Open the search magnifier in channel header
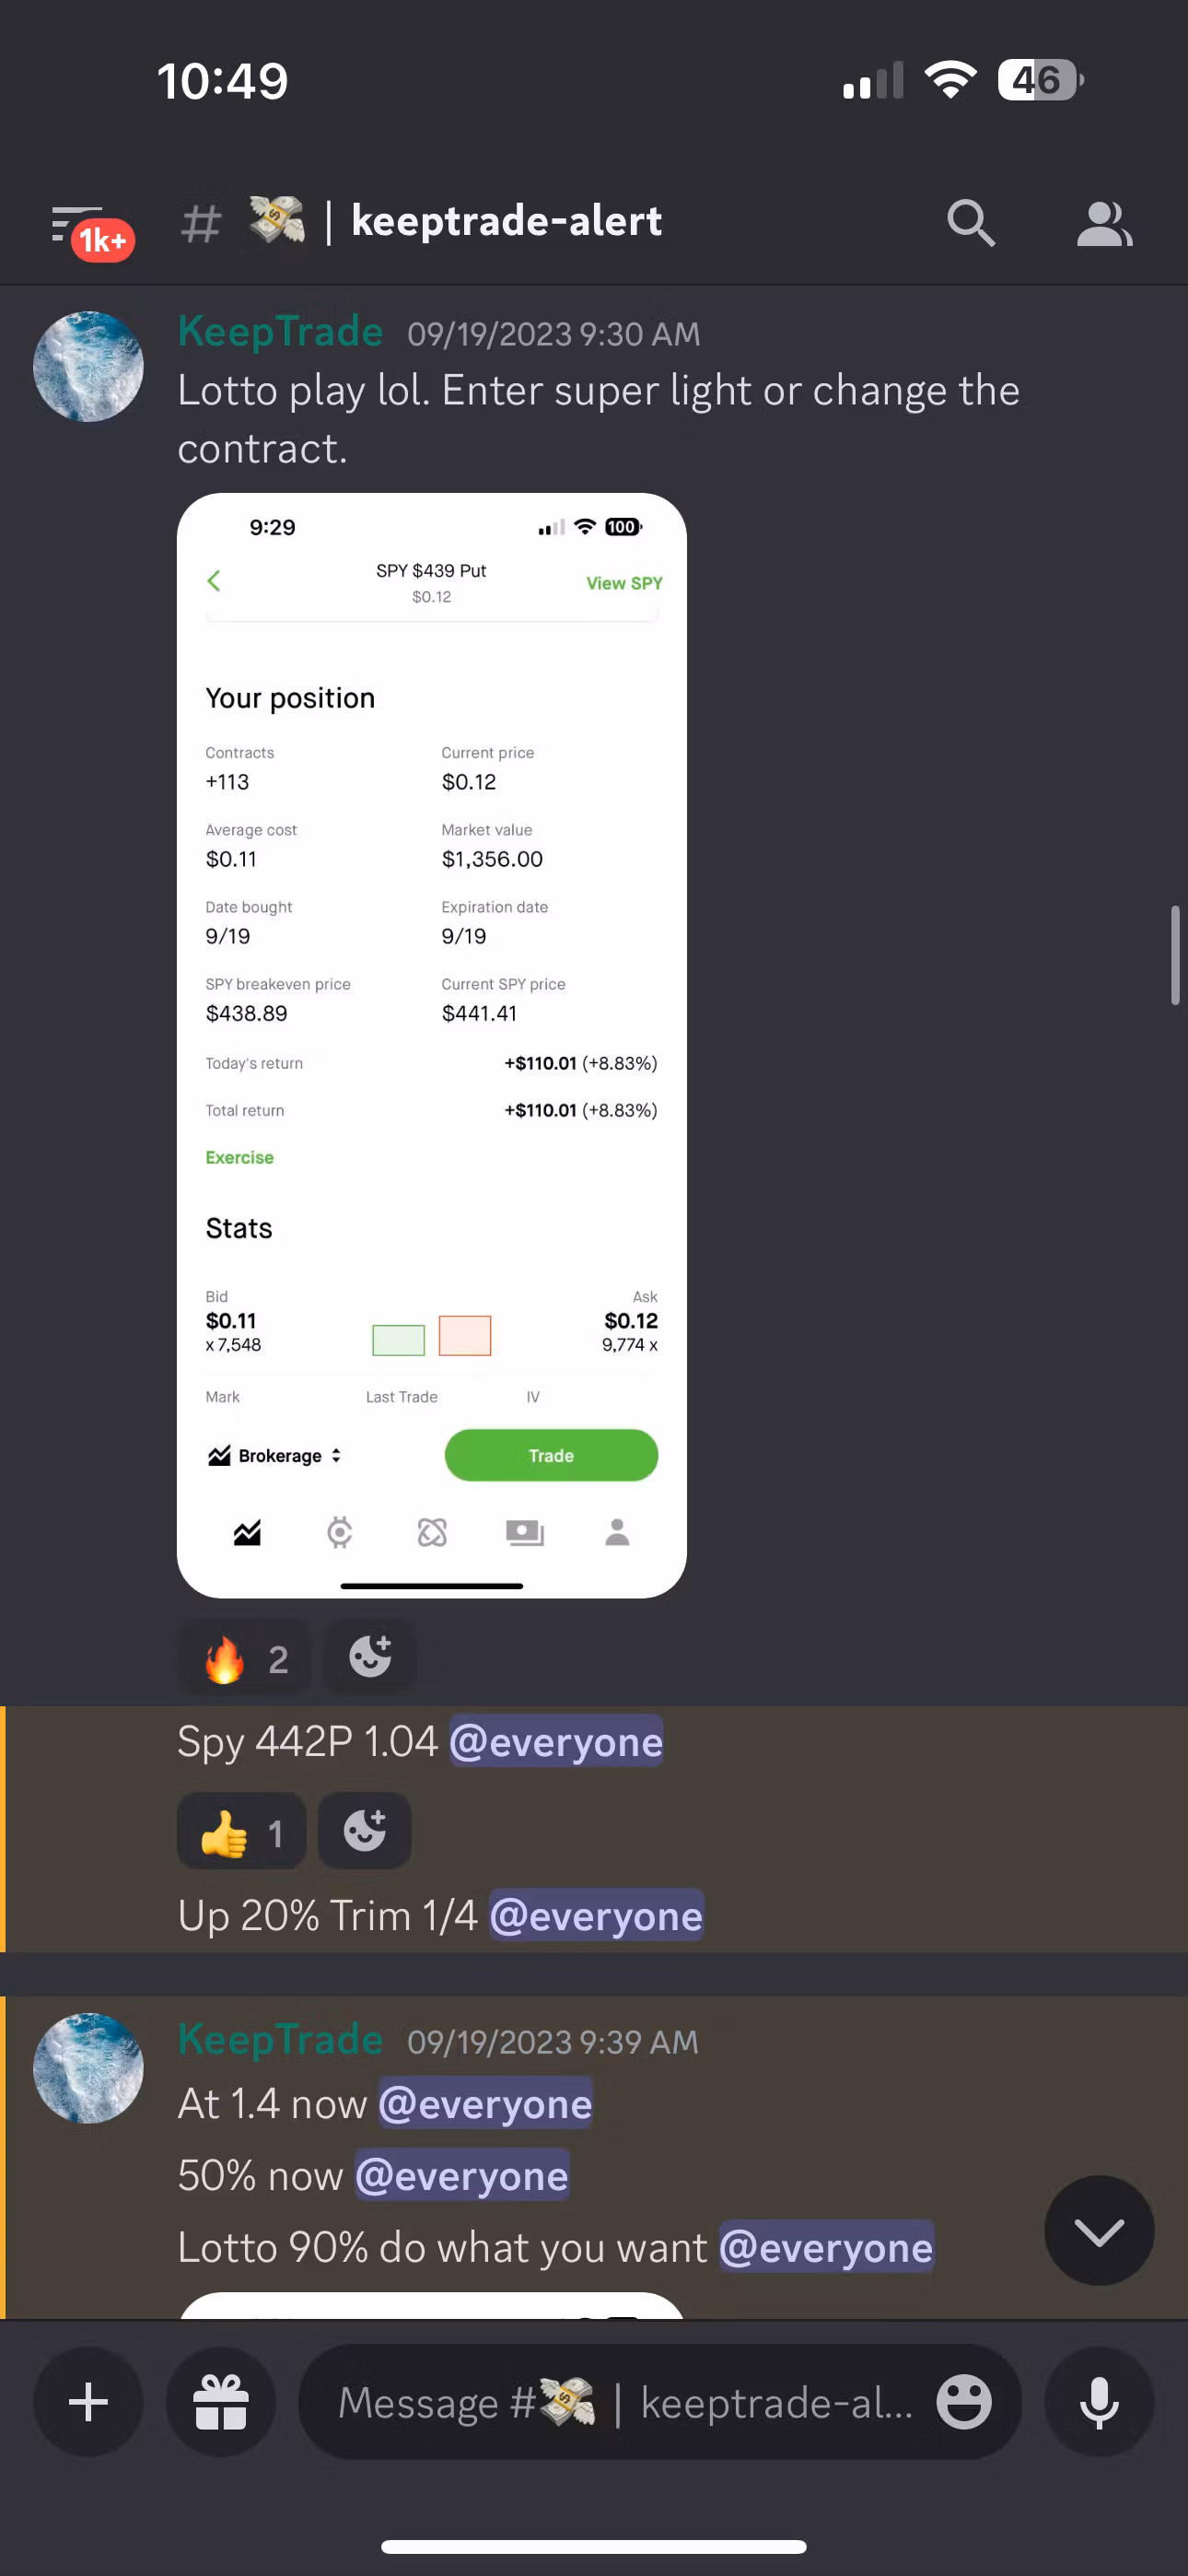1188x2576 pixels. click(971, 222)
